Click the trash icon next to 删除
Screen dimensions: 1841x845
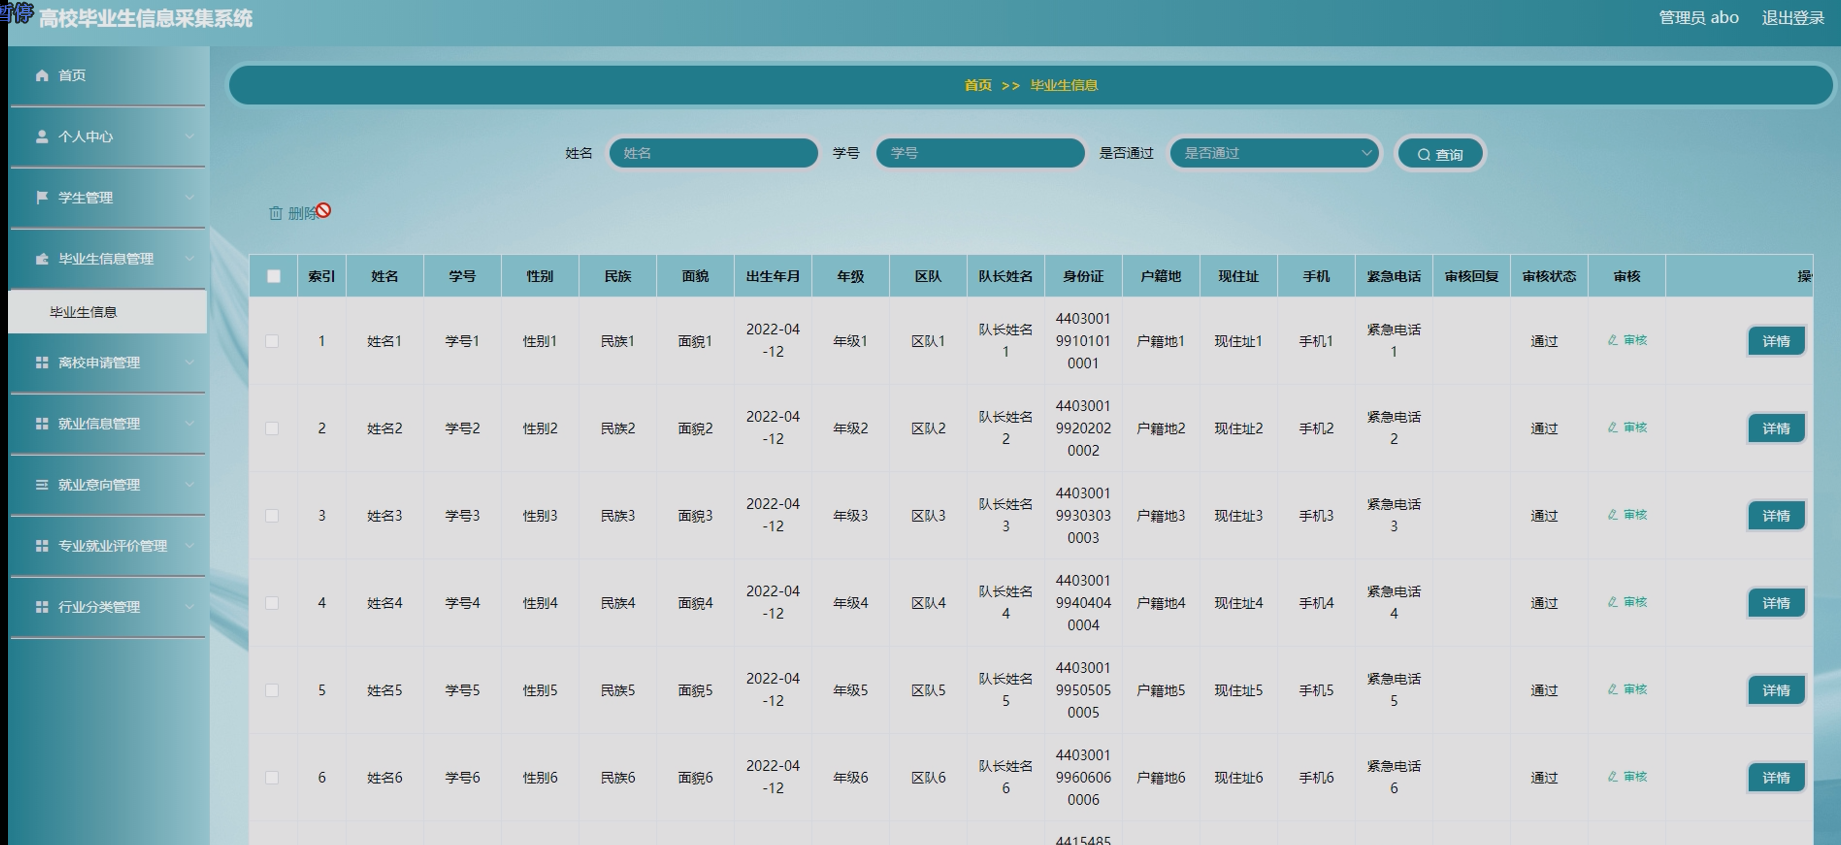[276, 213]
